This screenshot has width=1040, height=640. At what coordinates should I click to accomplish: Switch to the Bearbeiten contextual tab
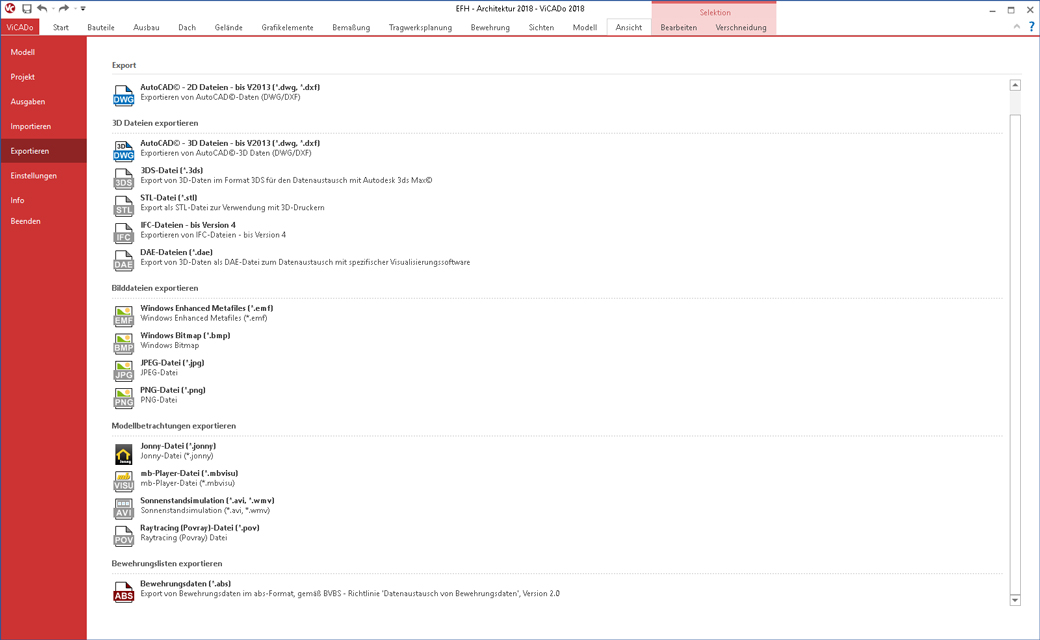(x=679, y=27)
